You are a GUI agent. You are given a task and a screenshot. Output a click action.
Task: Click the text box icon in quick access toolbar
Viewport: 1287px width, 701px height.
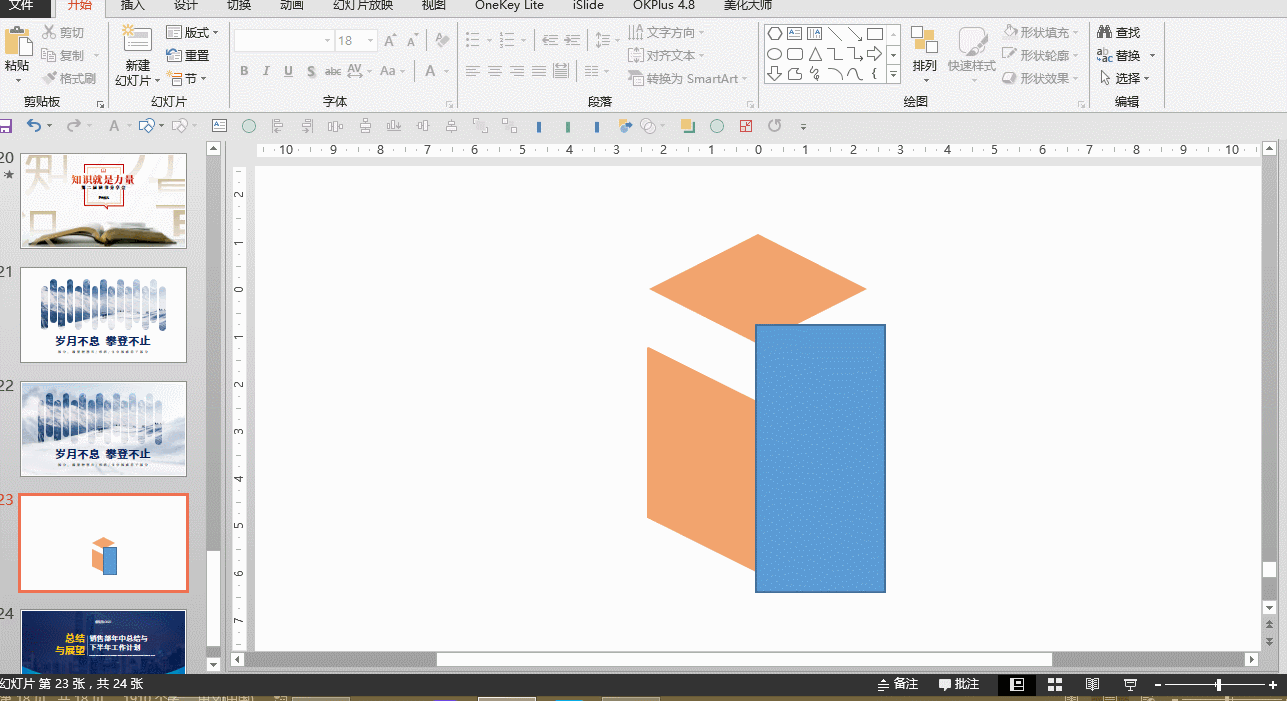(x=220, y=126)
